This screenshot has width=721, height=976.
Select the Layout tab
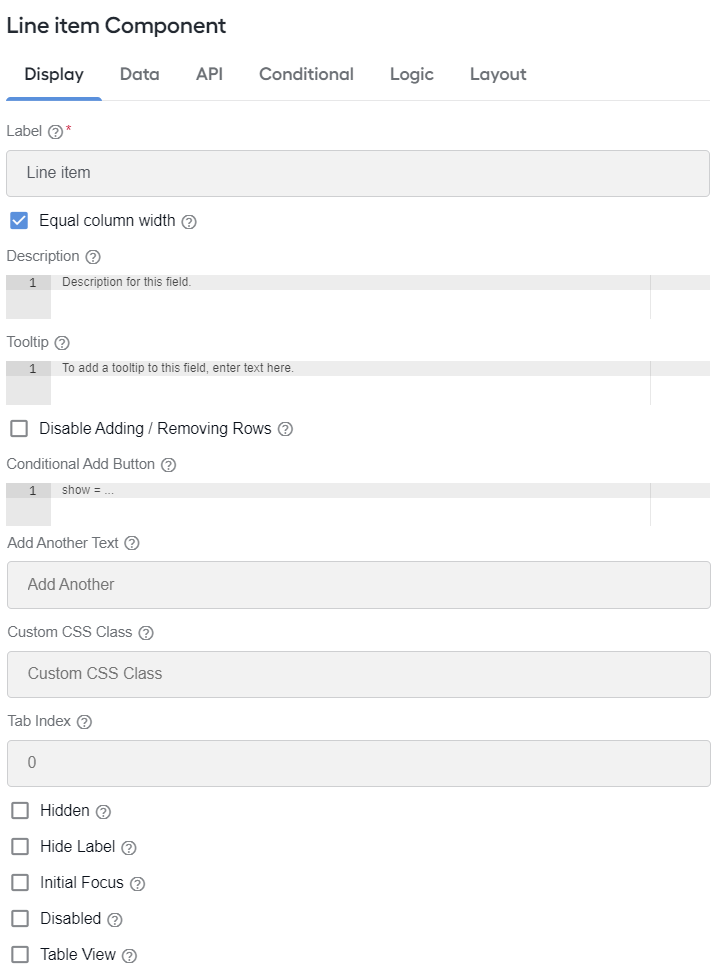pyautogui.click(x=498, y=74)
